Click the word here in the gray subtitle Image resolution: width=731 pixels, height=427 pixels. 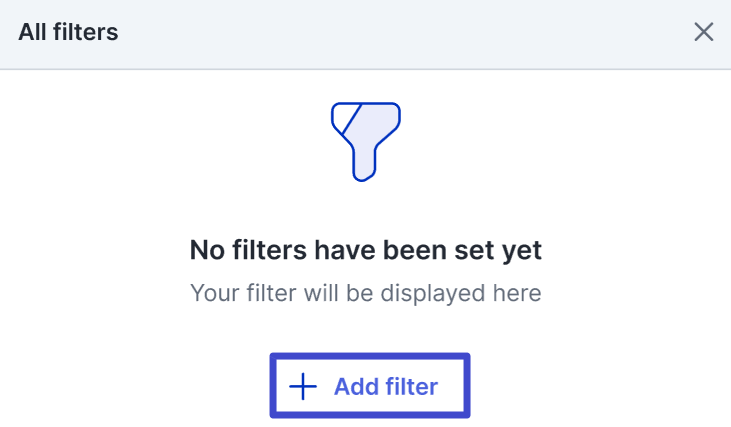(517, 293)
